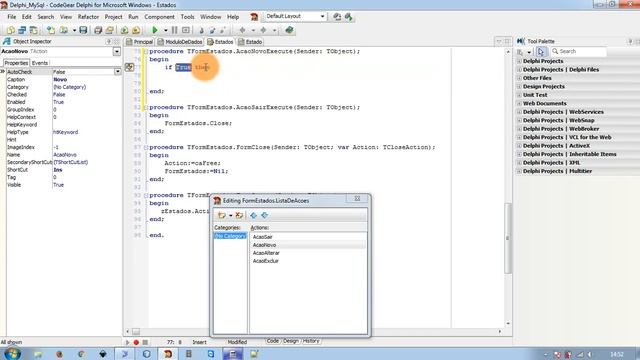Open the Run button dropdown arrow
Viewport: 640px width, 360px height.
pyautogui.click(x=165, y=30)
